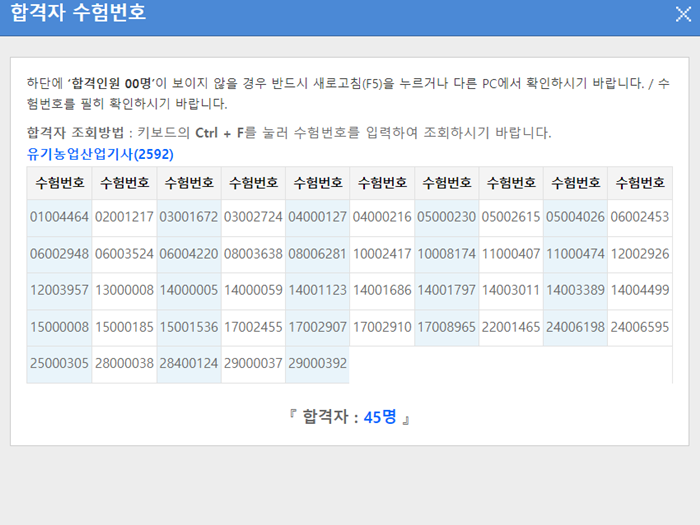Viewport: 700px width, 525px height.
Task: Select exam number 12002926
Action: [640, 254]
